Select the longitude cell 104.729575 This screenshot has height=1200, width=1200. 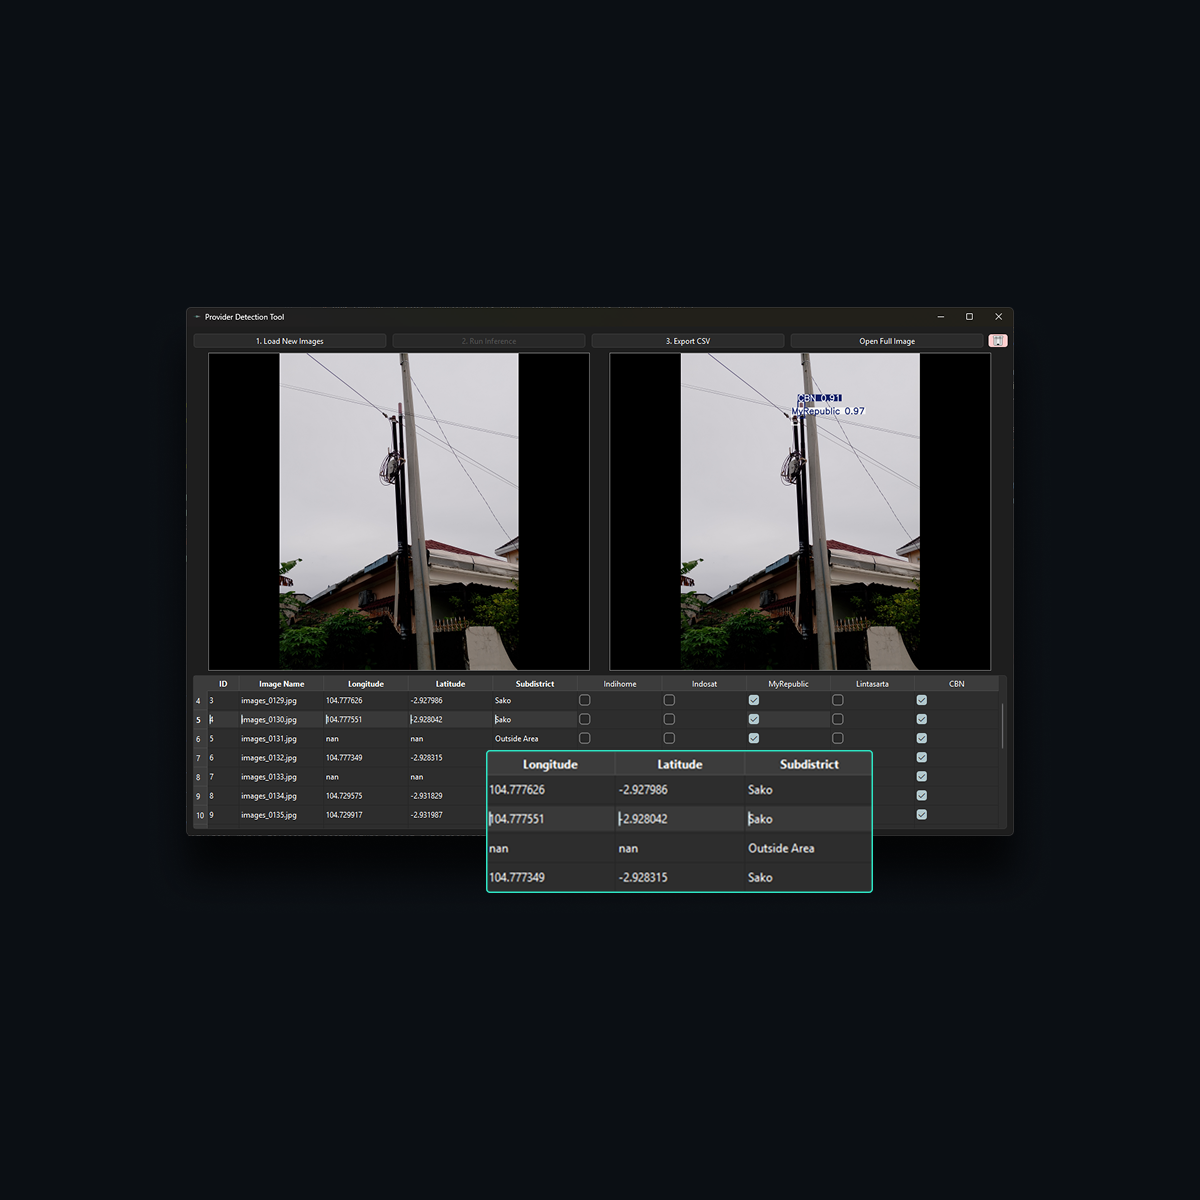pos(344,796)
